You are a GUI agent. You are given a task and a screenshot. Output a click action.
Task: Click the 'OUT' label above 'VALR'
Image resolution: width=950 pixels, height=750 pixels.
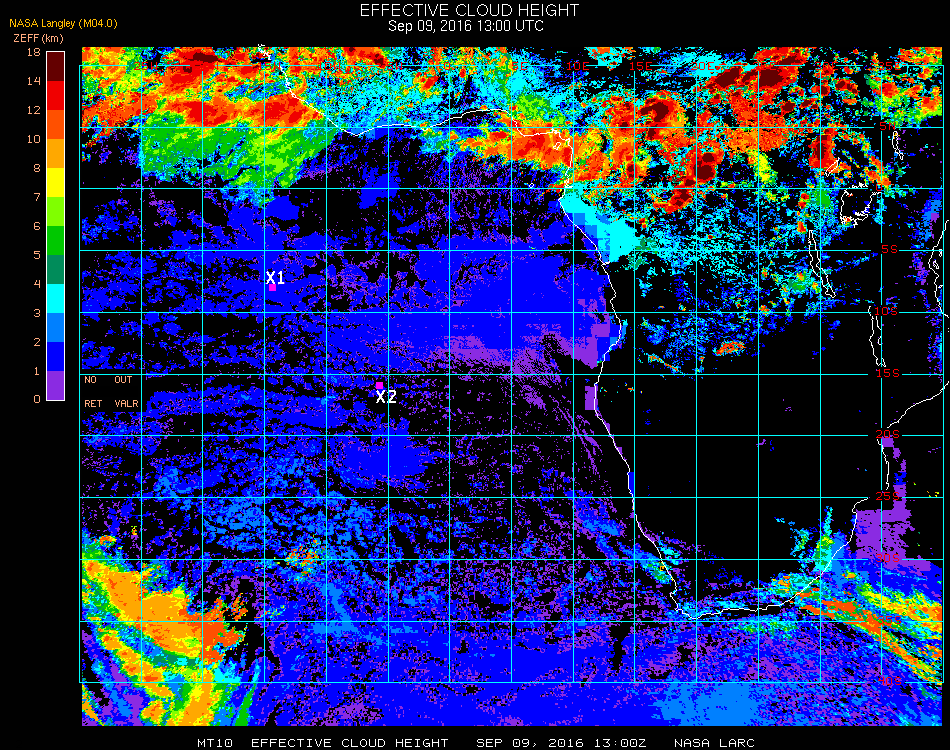[123, 380]
